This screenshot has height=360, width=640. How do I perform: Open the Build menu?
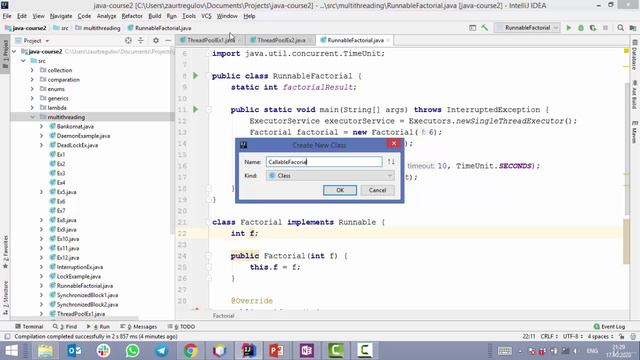coord(154,16)
